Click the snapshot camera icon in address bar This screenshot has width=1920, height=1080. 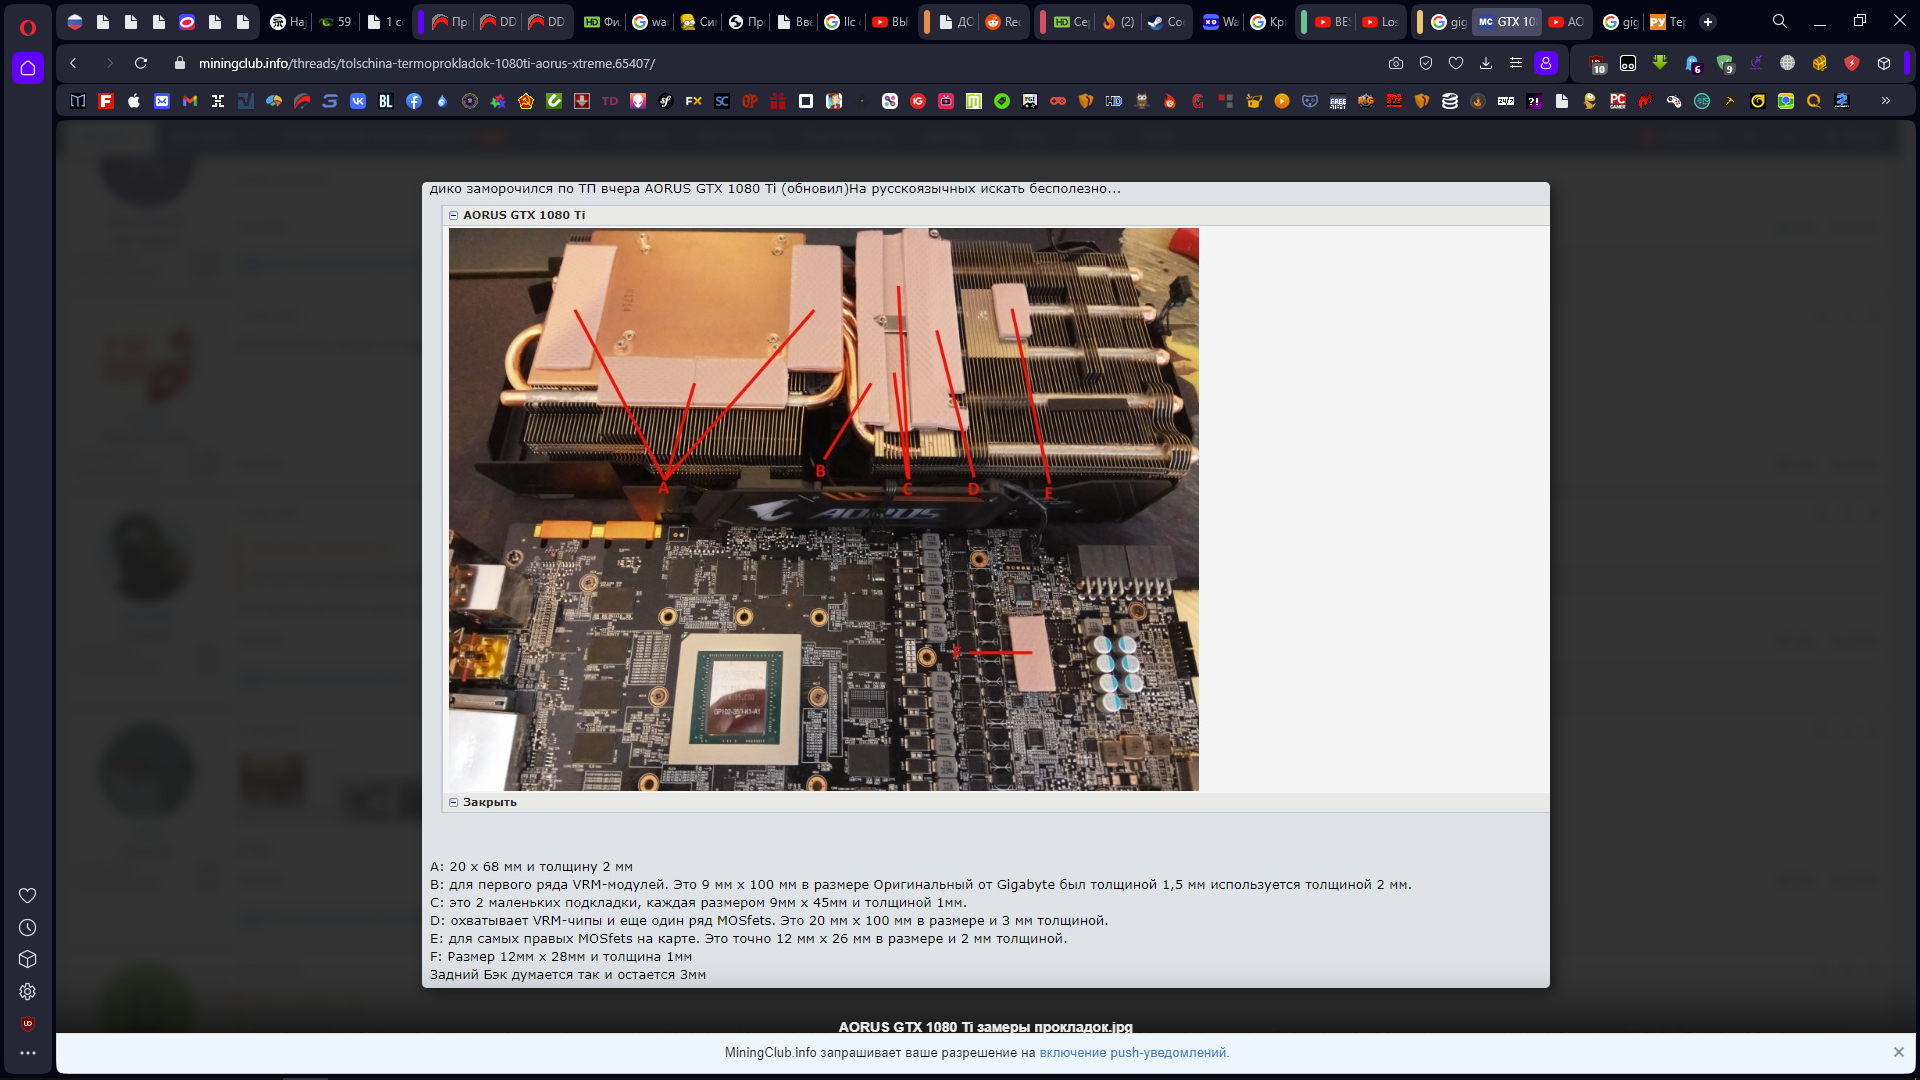point(1396,63)
